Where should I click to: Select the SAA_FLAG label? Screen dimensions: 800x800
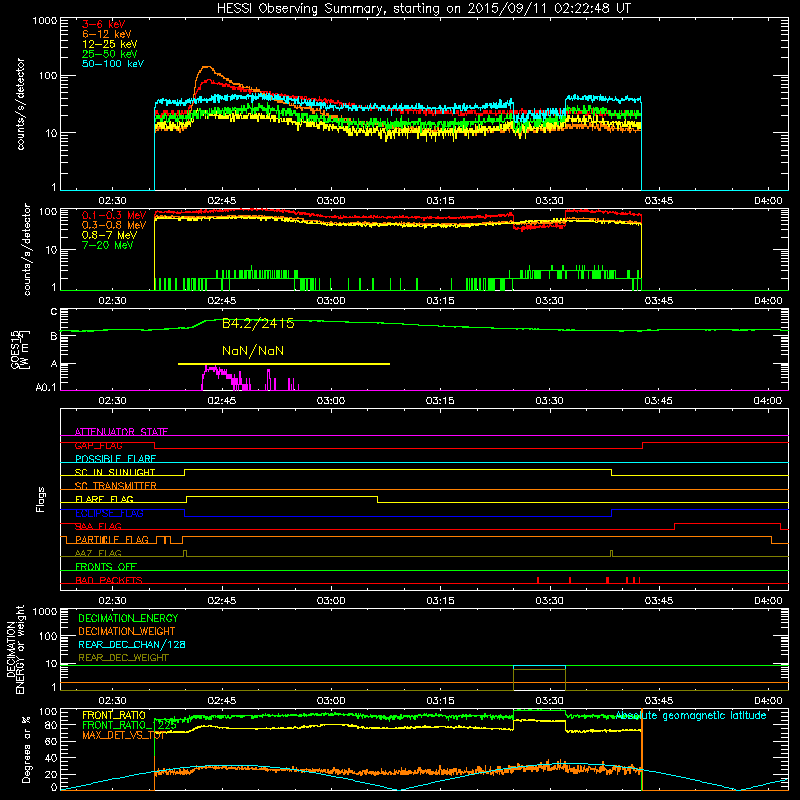[98, 526]
